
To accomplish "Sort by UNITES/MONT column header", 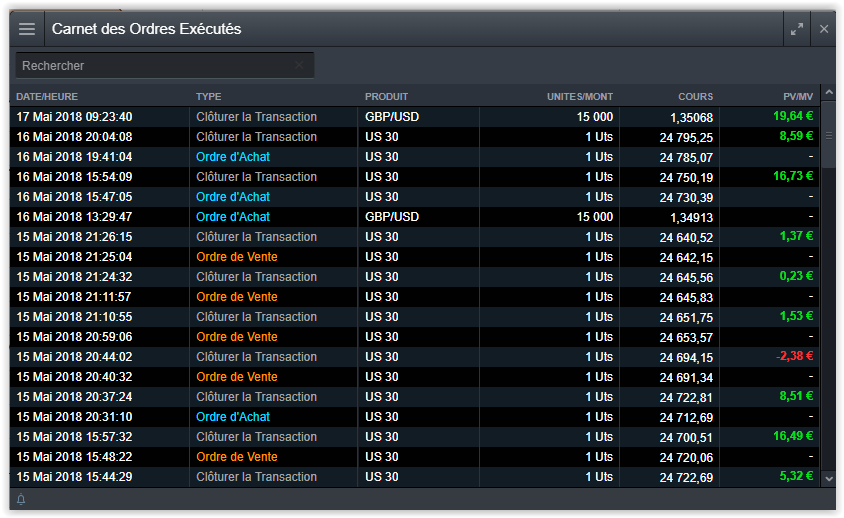I will 580,97.
